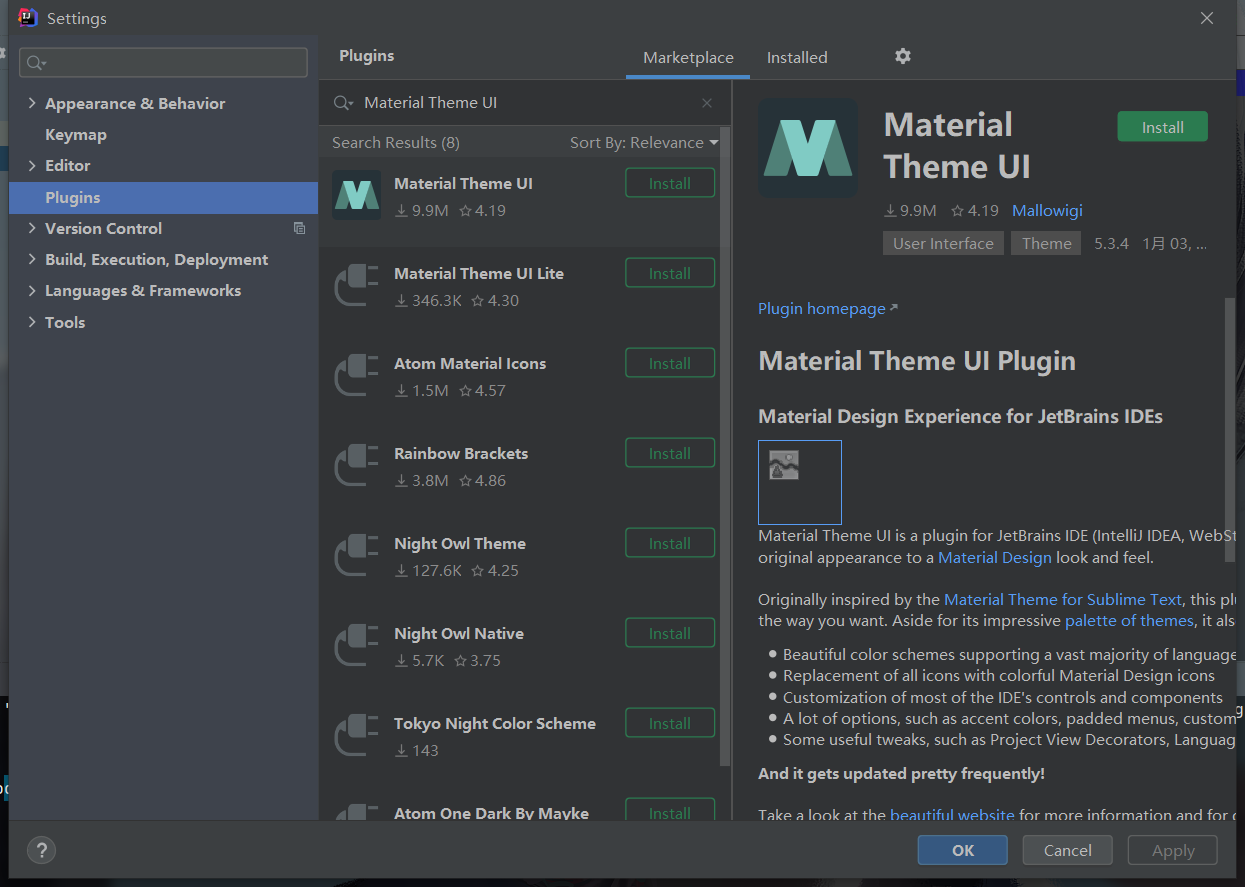1245x887 pixels.
Task: Click the Night Owl Native plug icon
Action: pos(356,645)
